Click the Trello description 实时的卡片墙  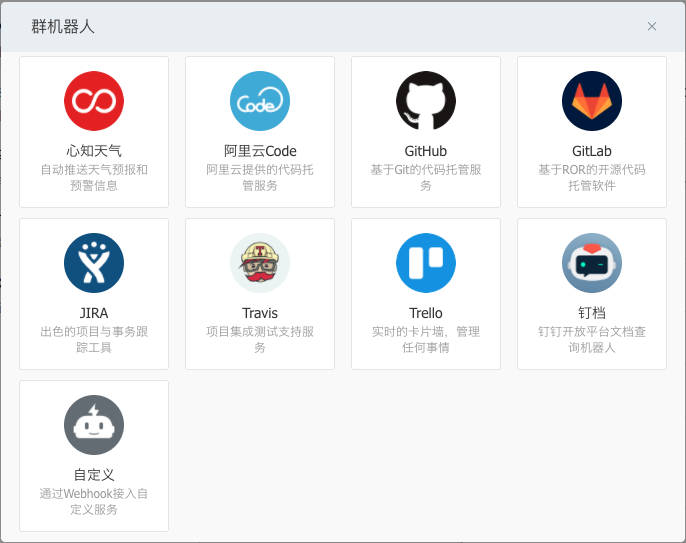[426, 340]
